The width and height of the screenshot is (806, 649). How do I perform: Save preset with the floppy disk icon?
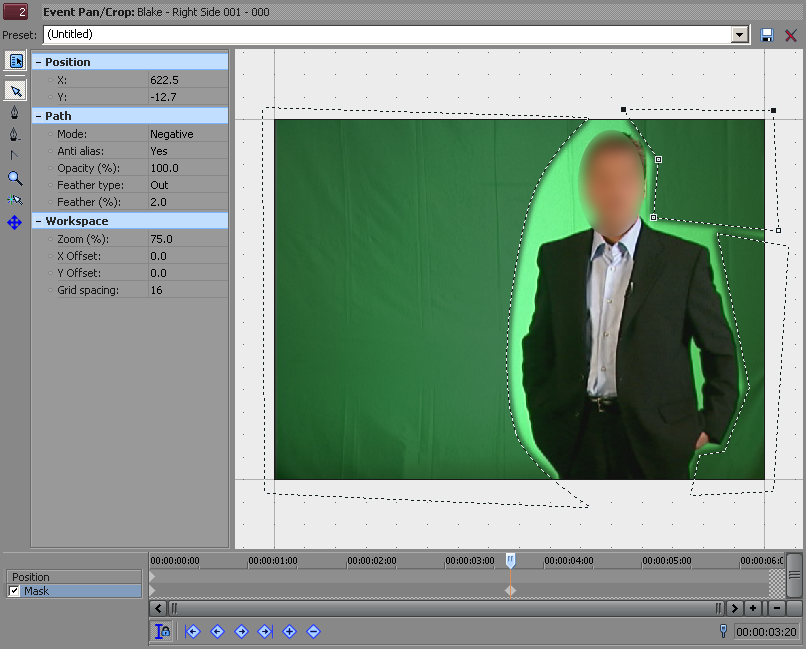point(767,35)
